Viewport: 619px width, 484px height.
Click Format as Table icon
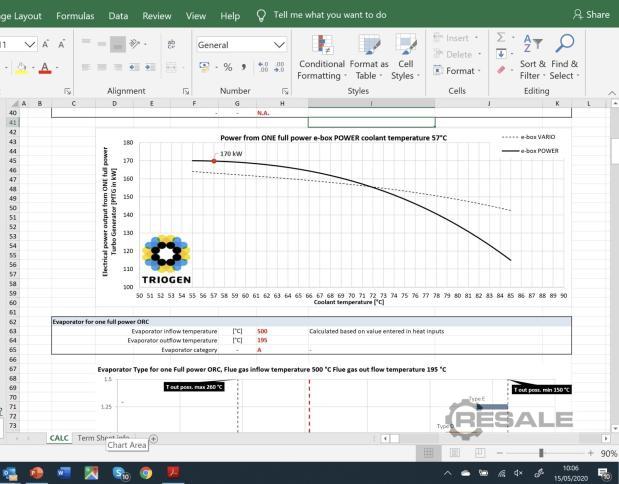pyautogui.click(x=366, y=58)
